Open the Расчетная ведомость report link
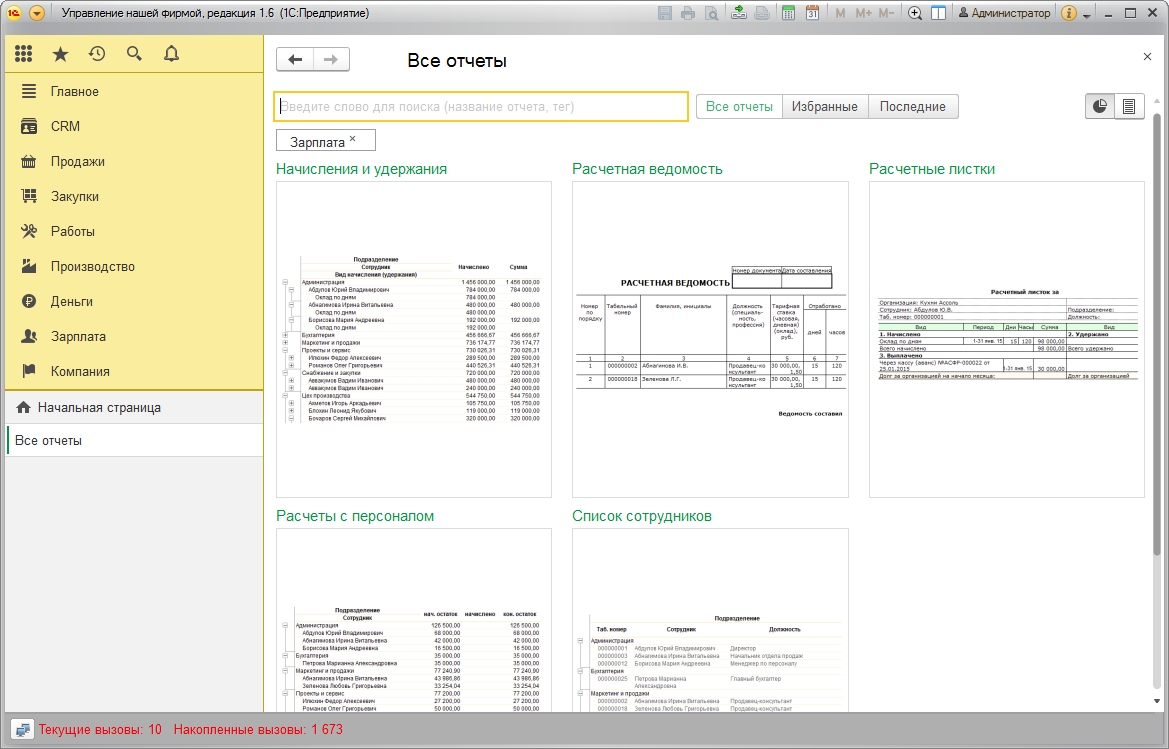The height and width of the screenshot is (749, 1169). pos(647,169)
